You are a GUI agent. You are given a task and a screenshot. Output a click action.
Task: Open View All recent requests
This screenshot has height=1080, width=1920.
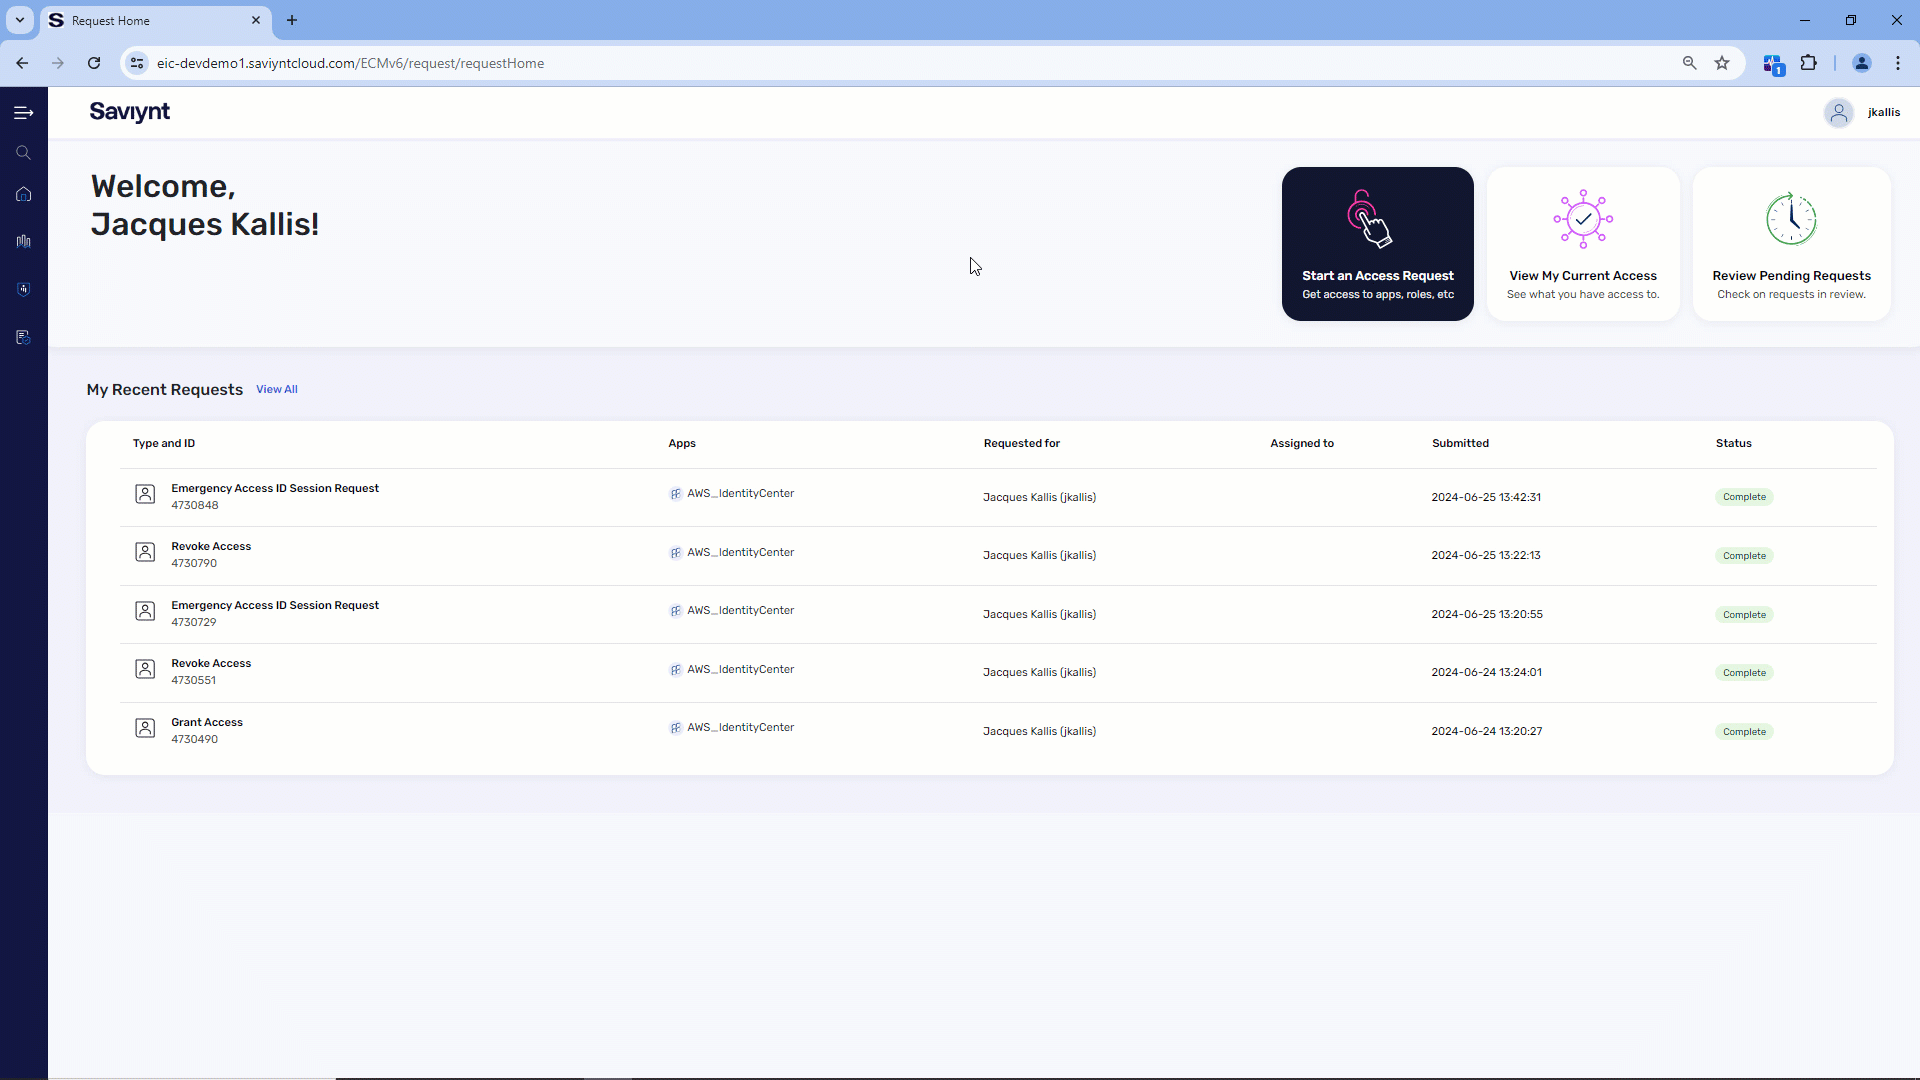[276, 389]
